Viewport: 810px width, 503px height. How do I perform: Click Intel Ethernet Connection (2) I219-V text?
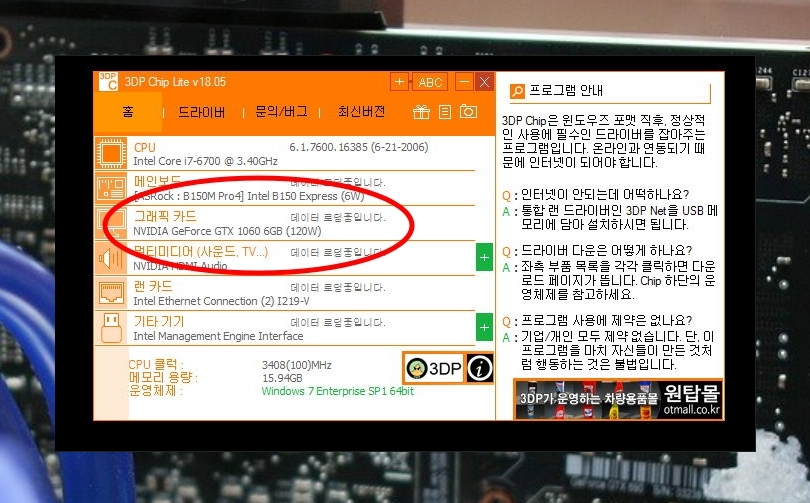point(221,301)
